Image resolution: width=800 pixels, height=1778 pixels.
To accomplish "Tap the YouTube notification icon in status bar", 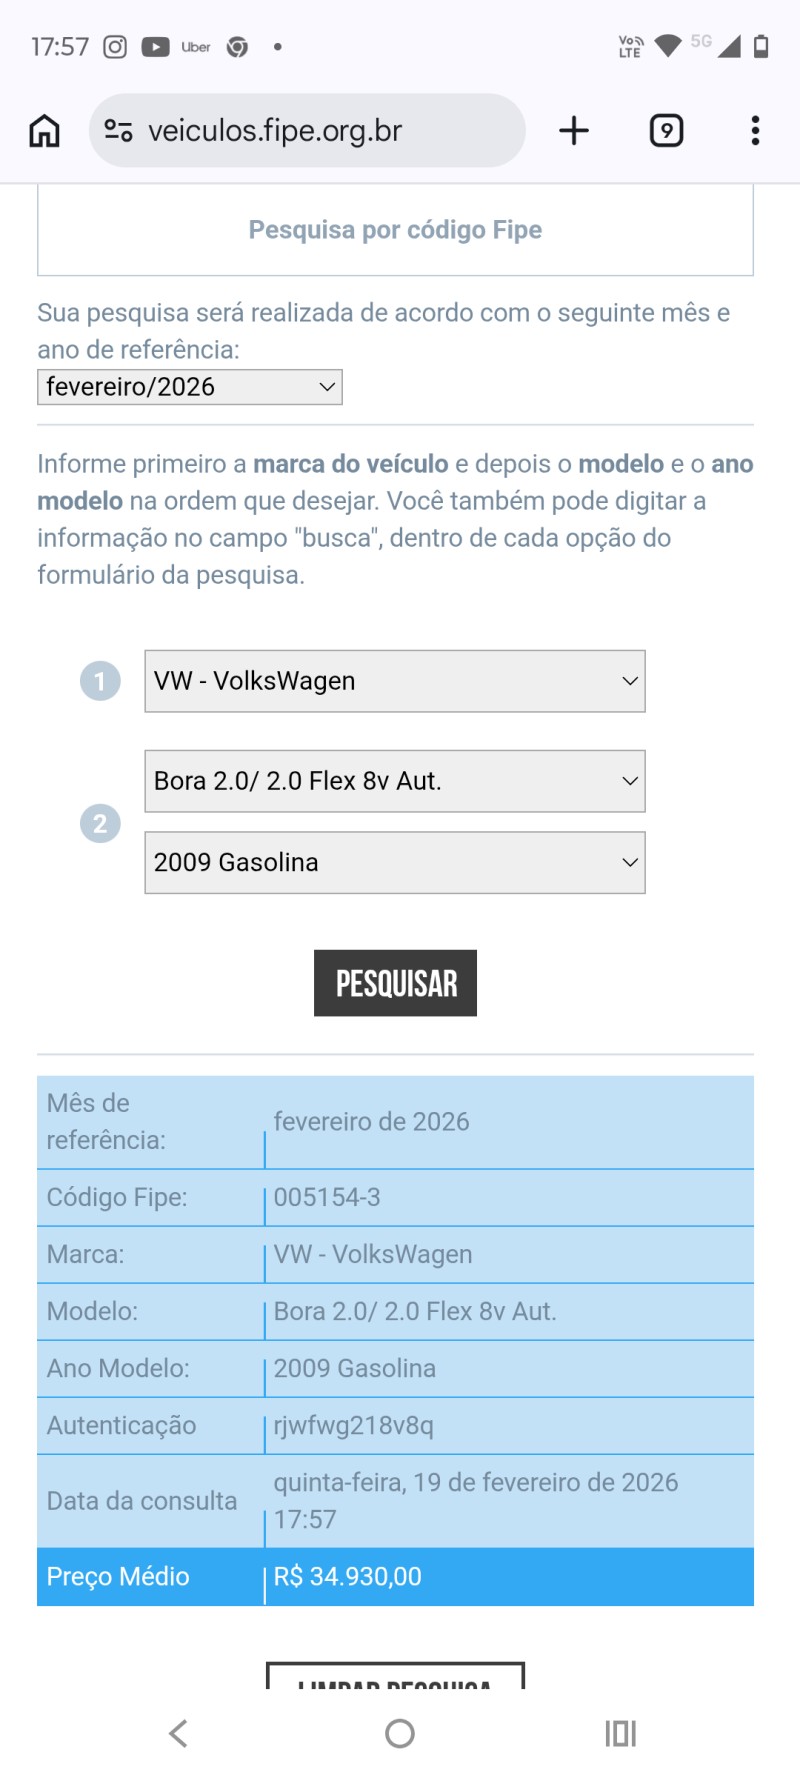I will coord(155,45).
